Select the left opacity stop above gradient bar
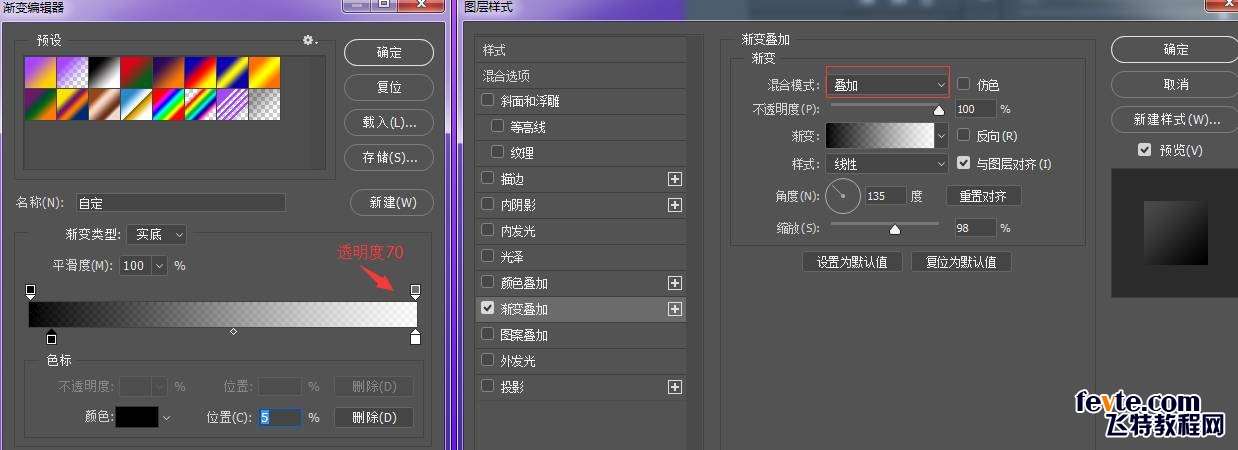1238x450 pixels. pyautogui.click(x=31, y=291)
